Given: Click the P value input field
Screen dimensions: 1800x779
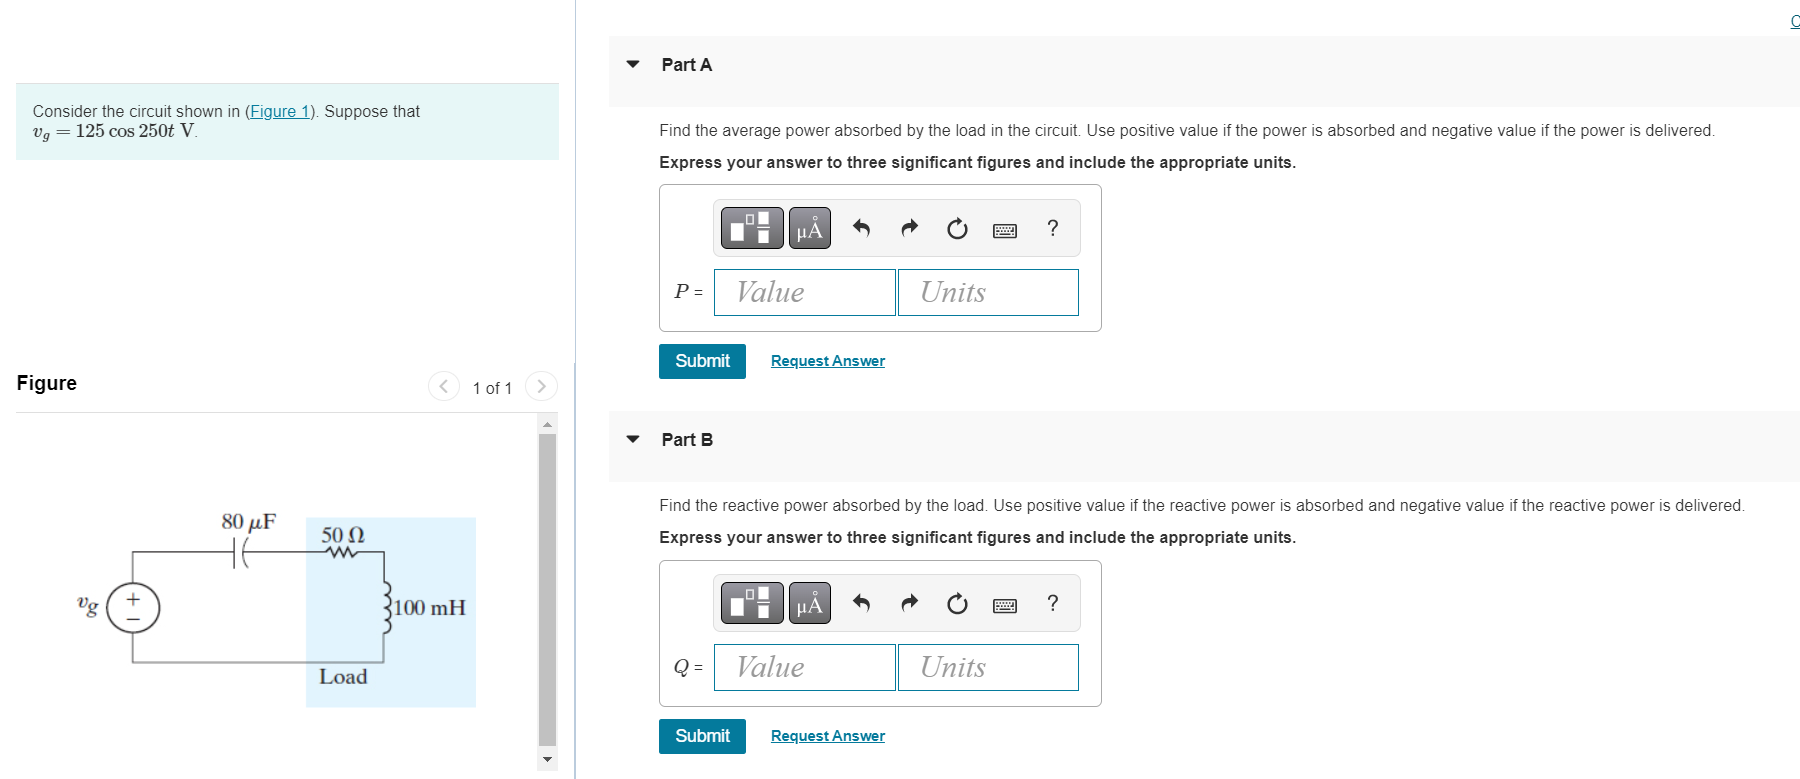Looking at the screenshot, I should coord(804,292).
